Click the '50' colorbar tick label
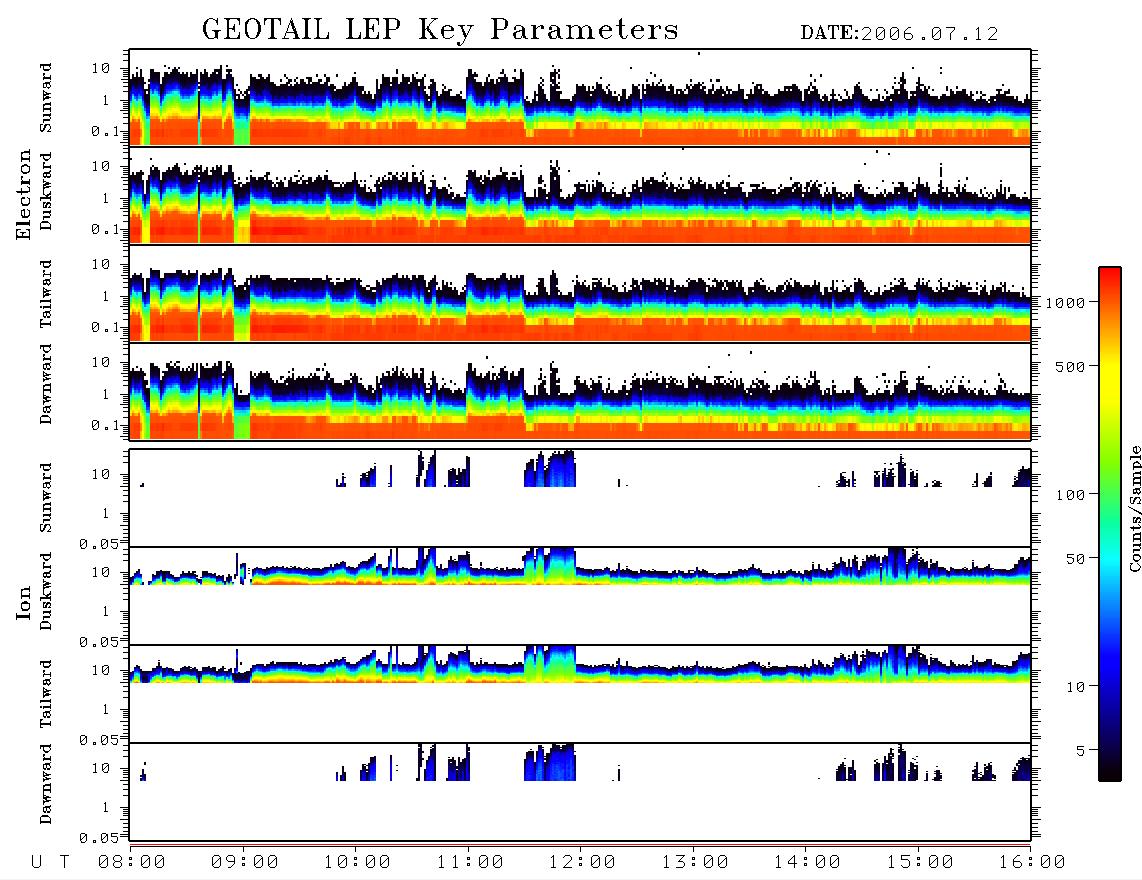This screenshot has width=1142, height=880. point(1075,559)
